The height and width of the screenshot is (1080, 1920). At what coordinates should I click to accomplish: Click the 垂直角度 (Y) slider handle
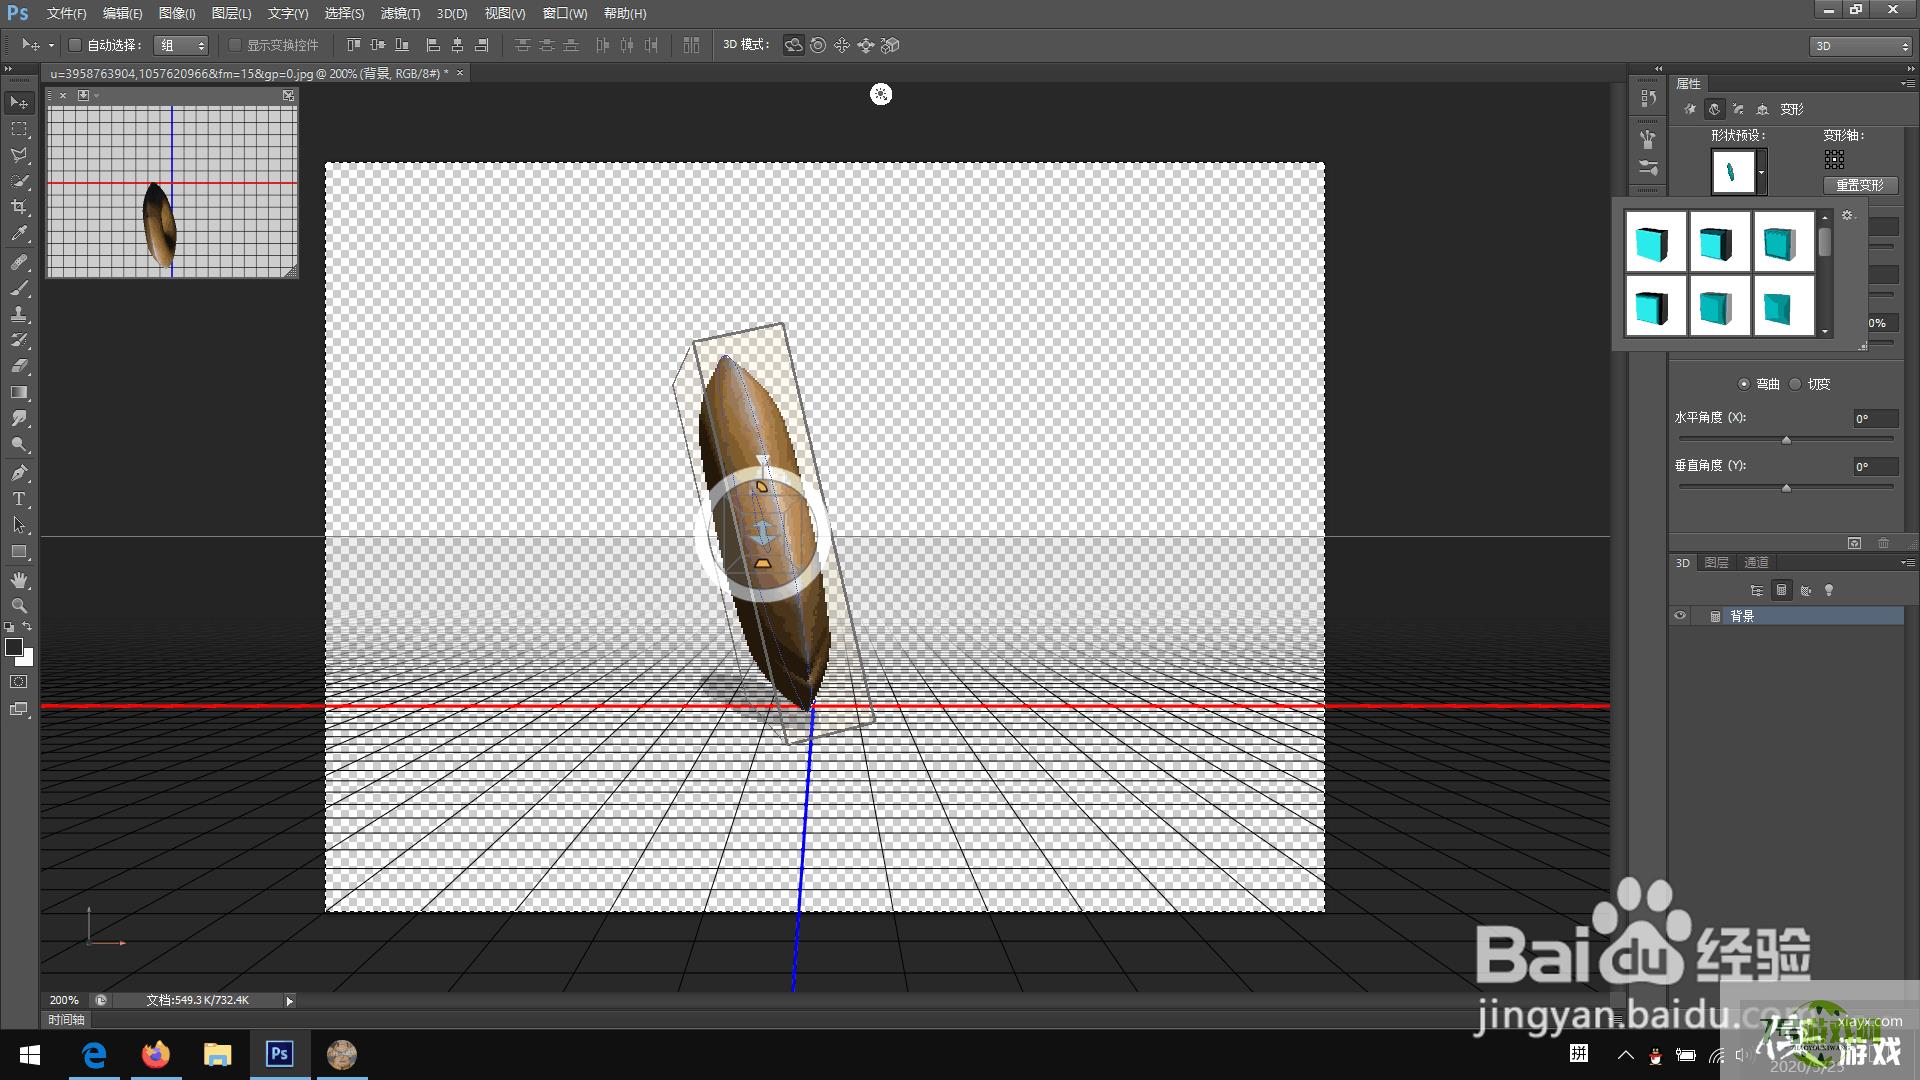coord(1786,487)
